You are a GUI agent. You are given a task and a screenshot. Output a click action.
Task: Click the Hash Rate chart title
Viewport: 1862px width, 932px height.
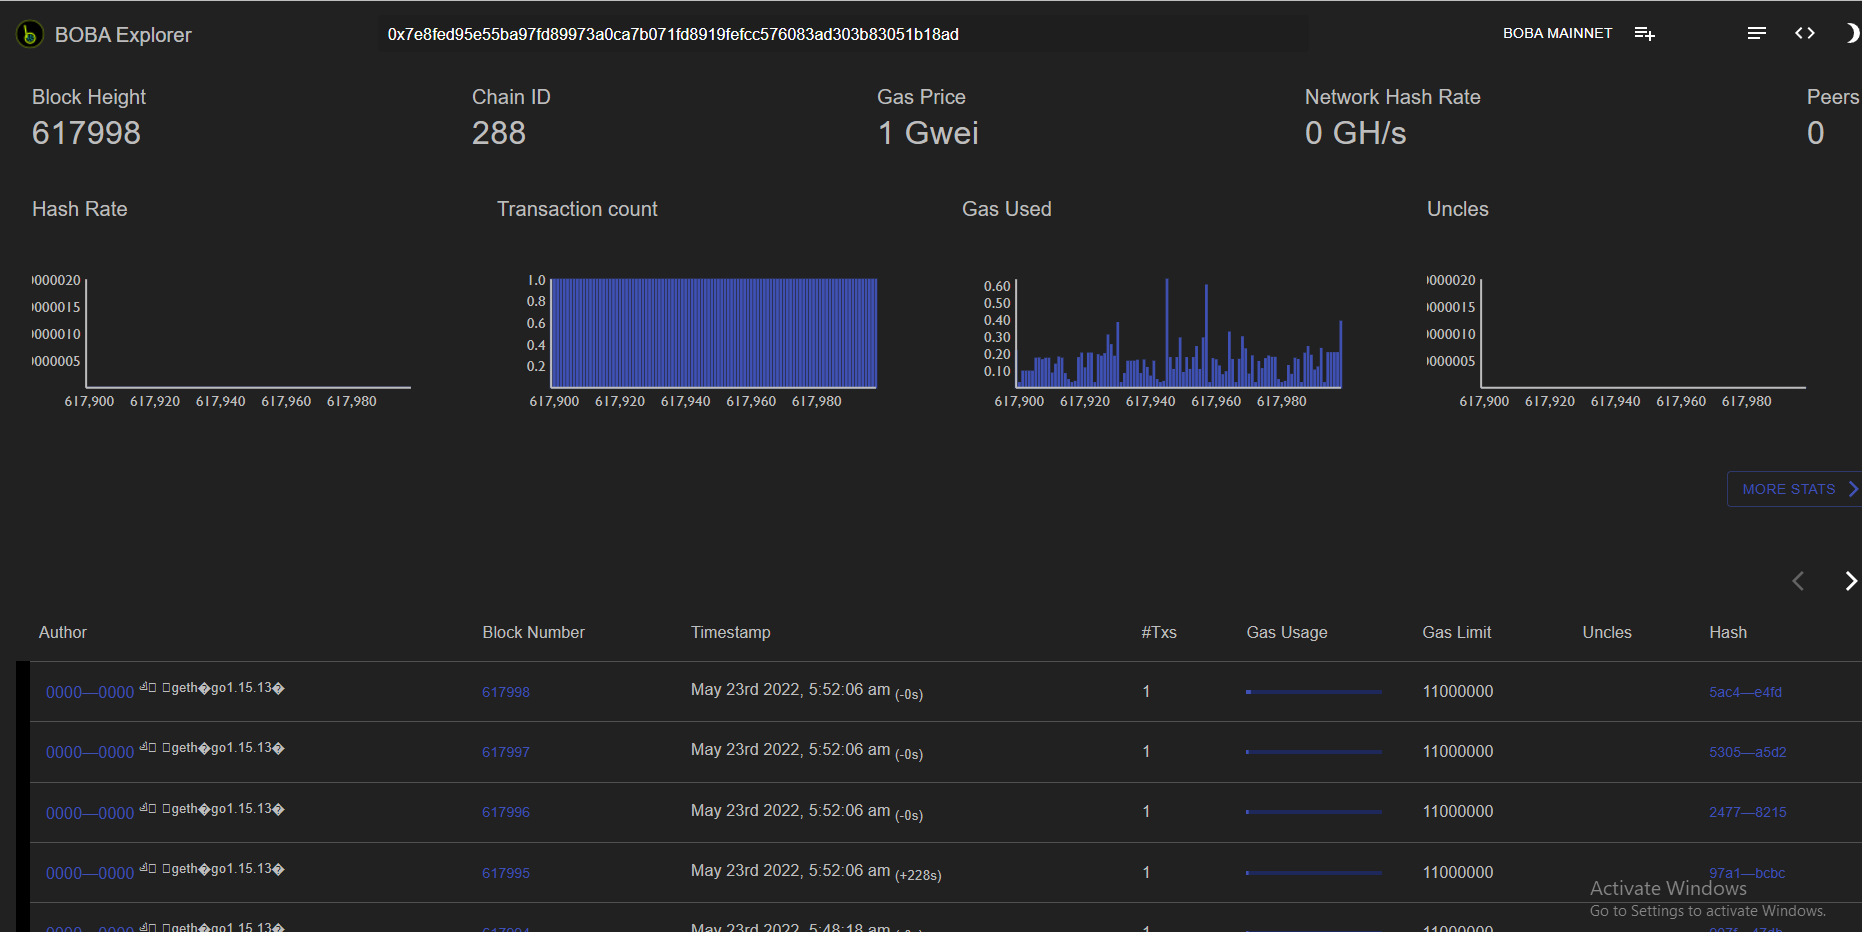pyautogui.click(x=80, y=209)
